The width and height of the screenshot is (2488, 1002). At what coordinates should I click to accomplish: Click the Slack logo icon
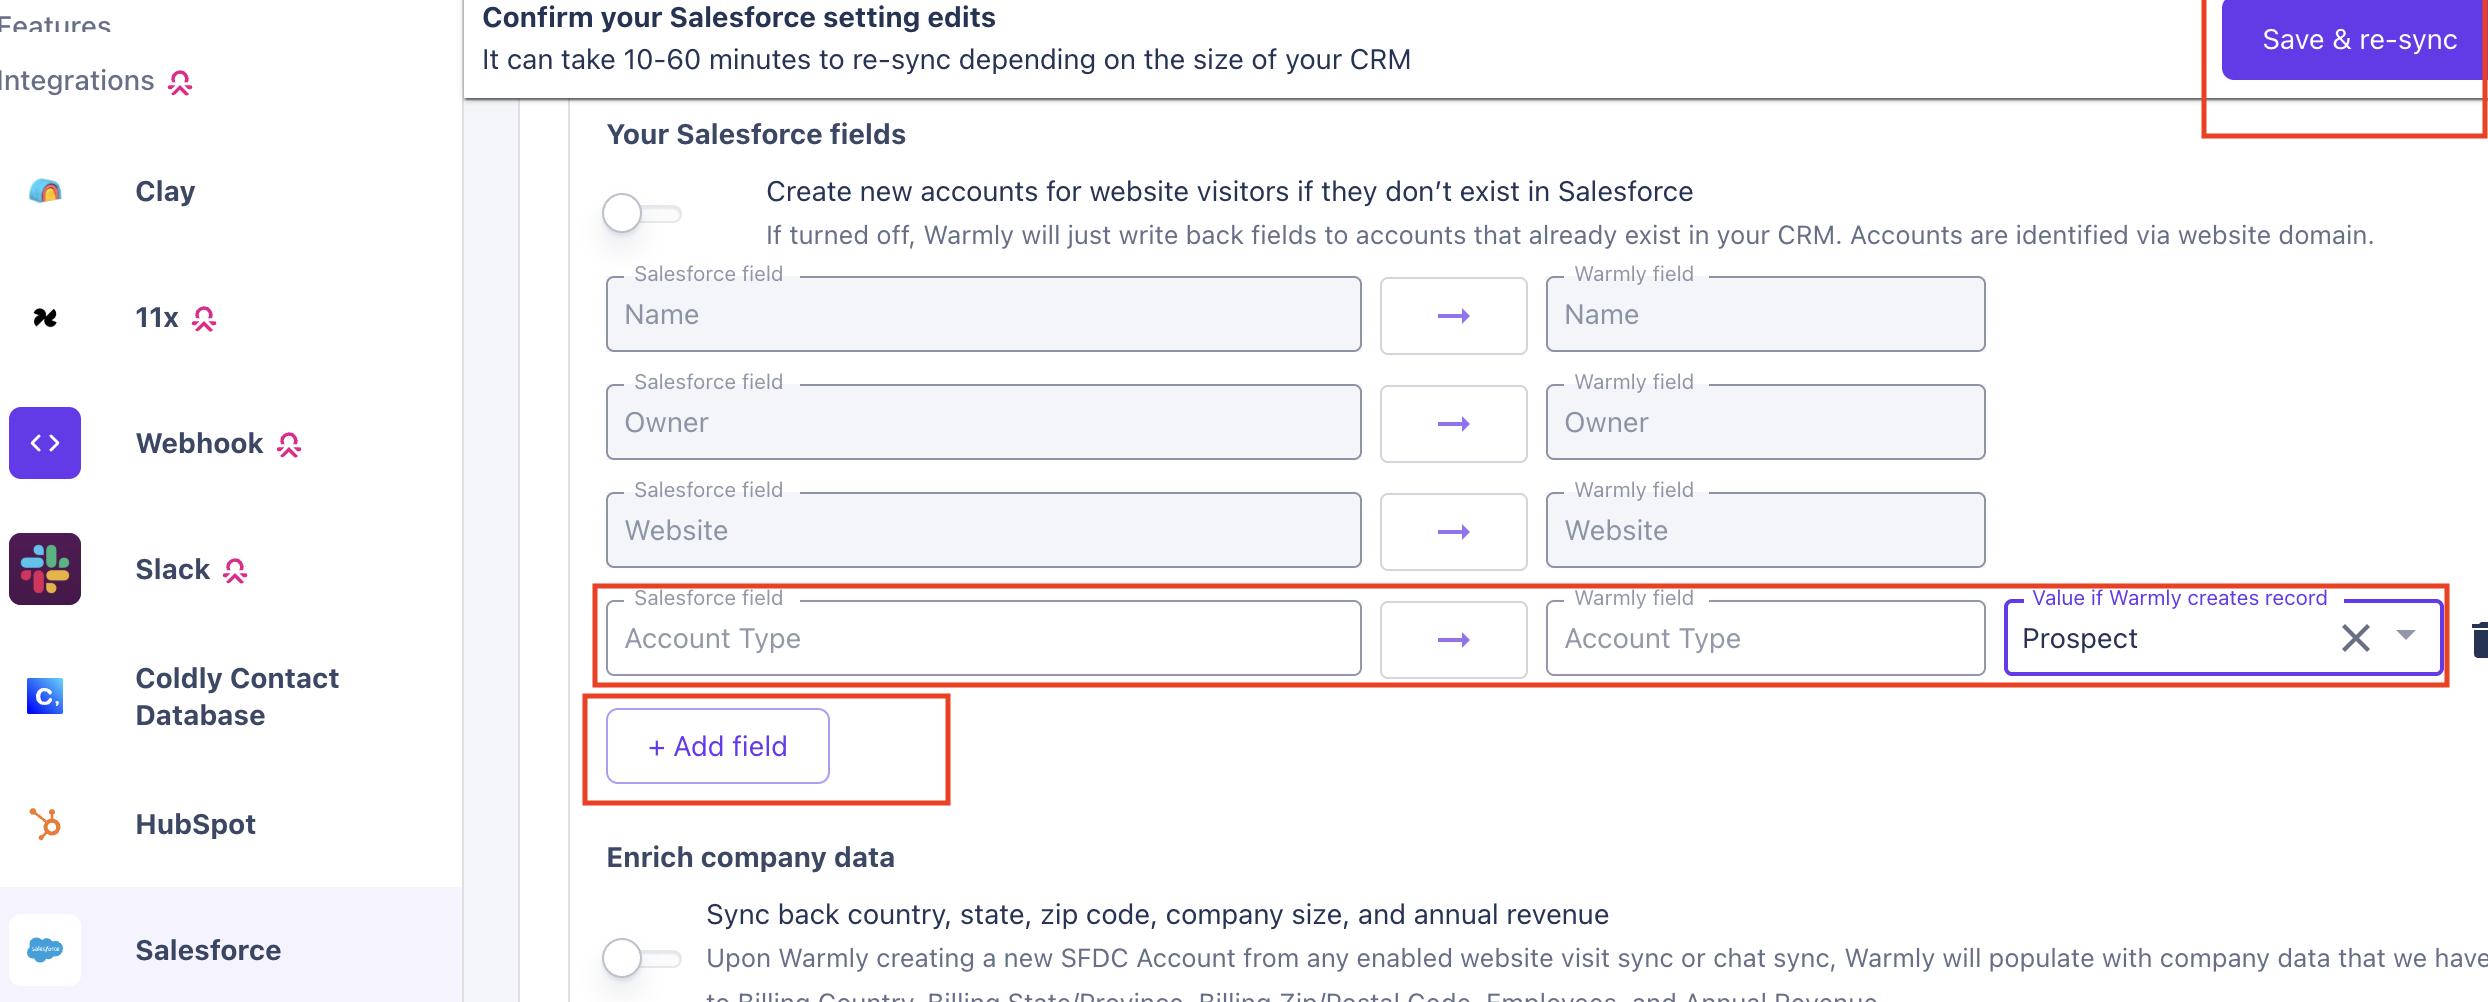tap(45, 569)
